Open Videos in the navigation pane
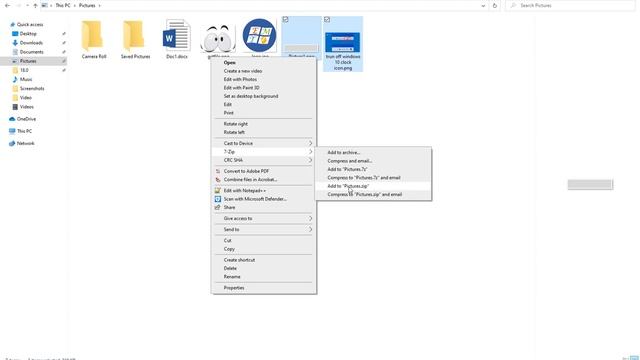The image size is (640, 360). [x=27, y=107]
